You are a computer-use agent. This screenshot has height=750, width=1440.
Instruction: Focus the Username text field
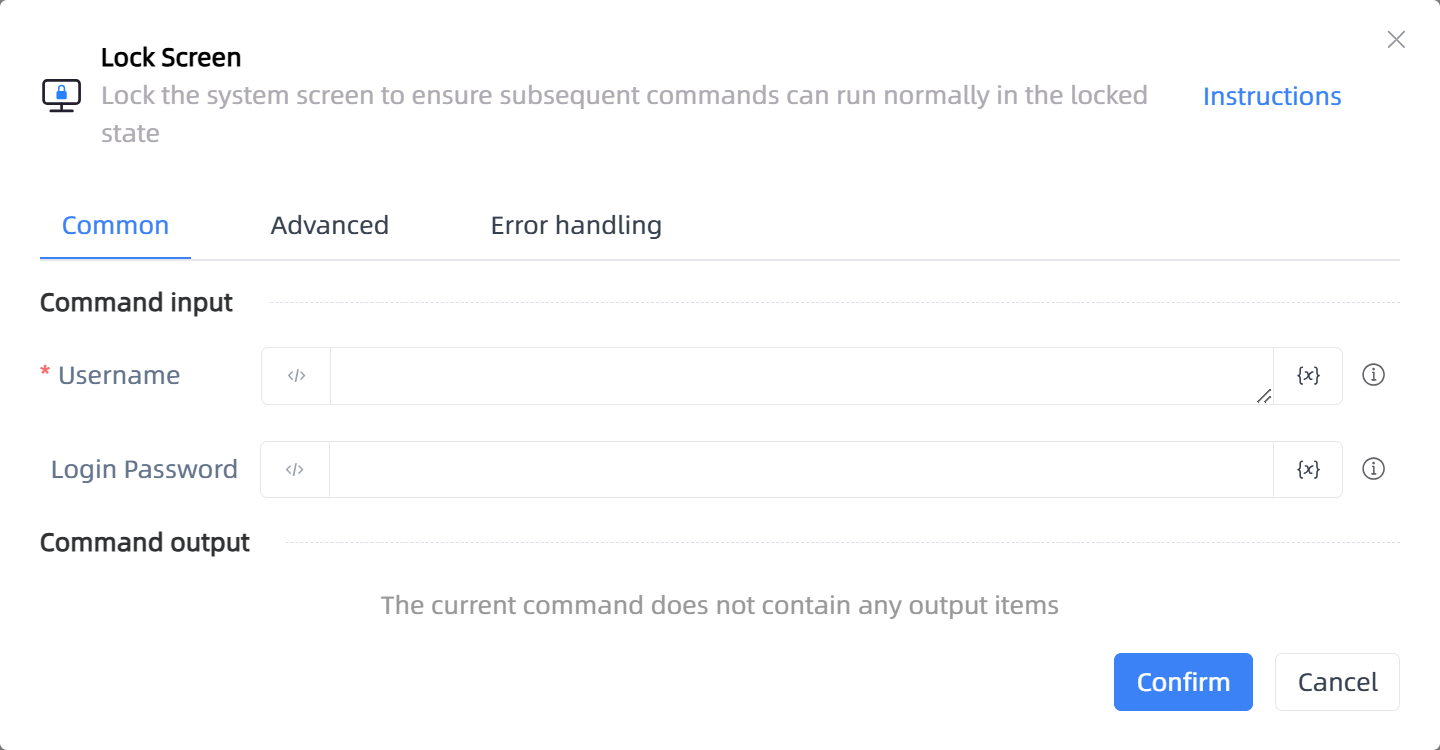pyautogui.click(x=801, y=376)
